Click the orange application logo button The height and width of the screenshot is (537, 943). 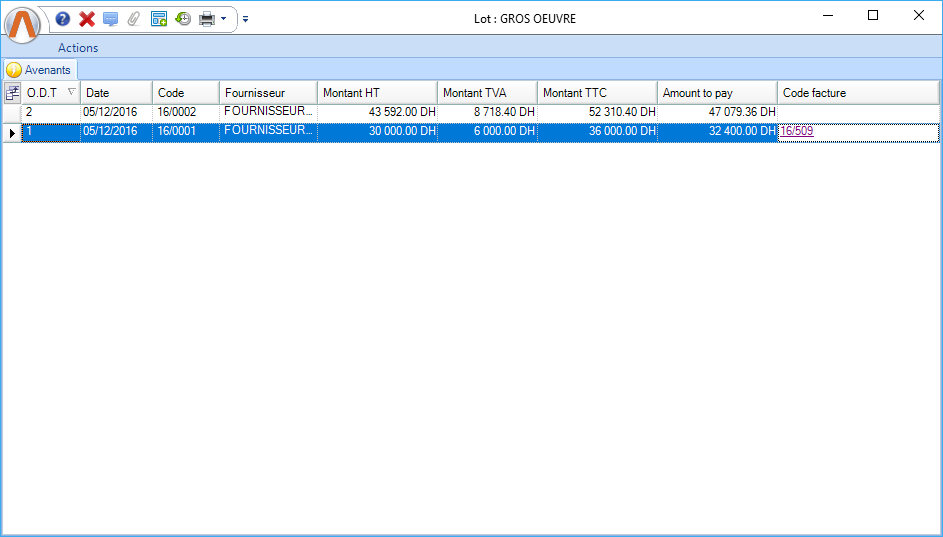24,24
